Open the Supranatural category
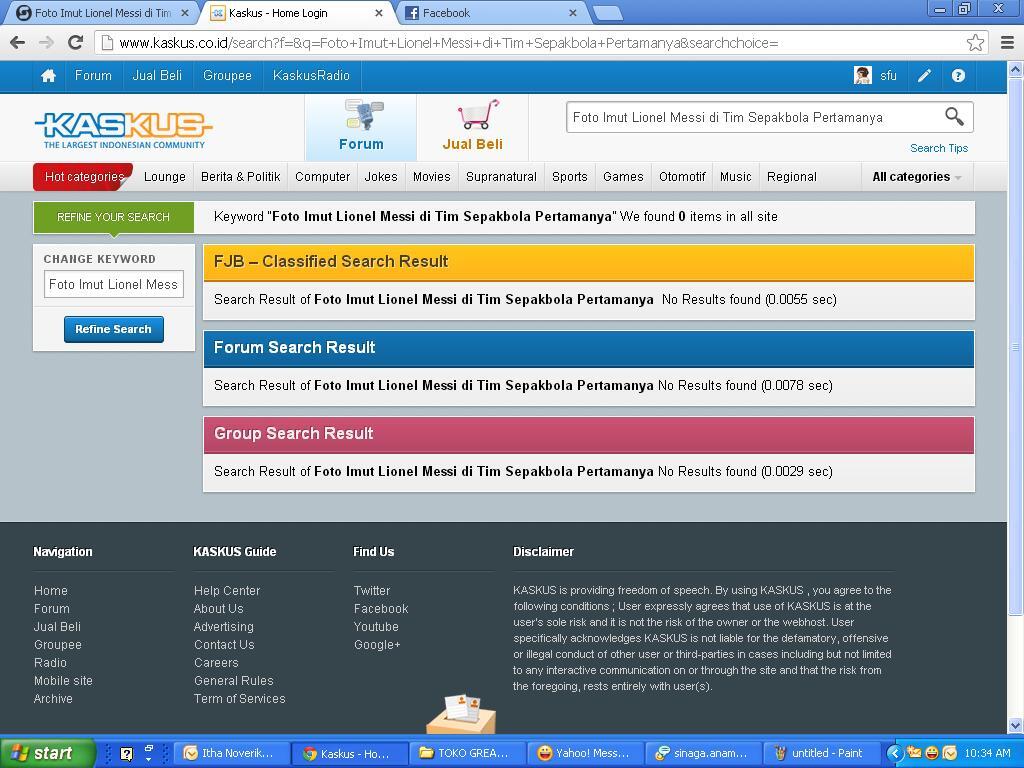 pos(501,177)
